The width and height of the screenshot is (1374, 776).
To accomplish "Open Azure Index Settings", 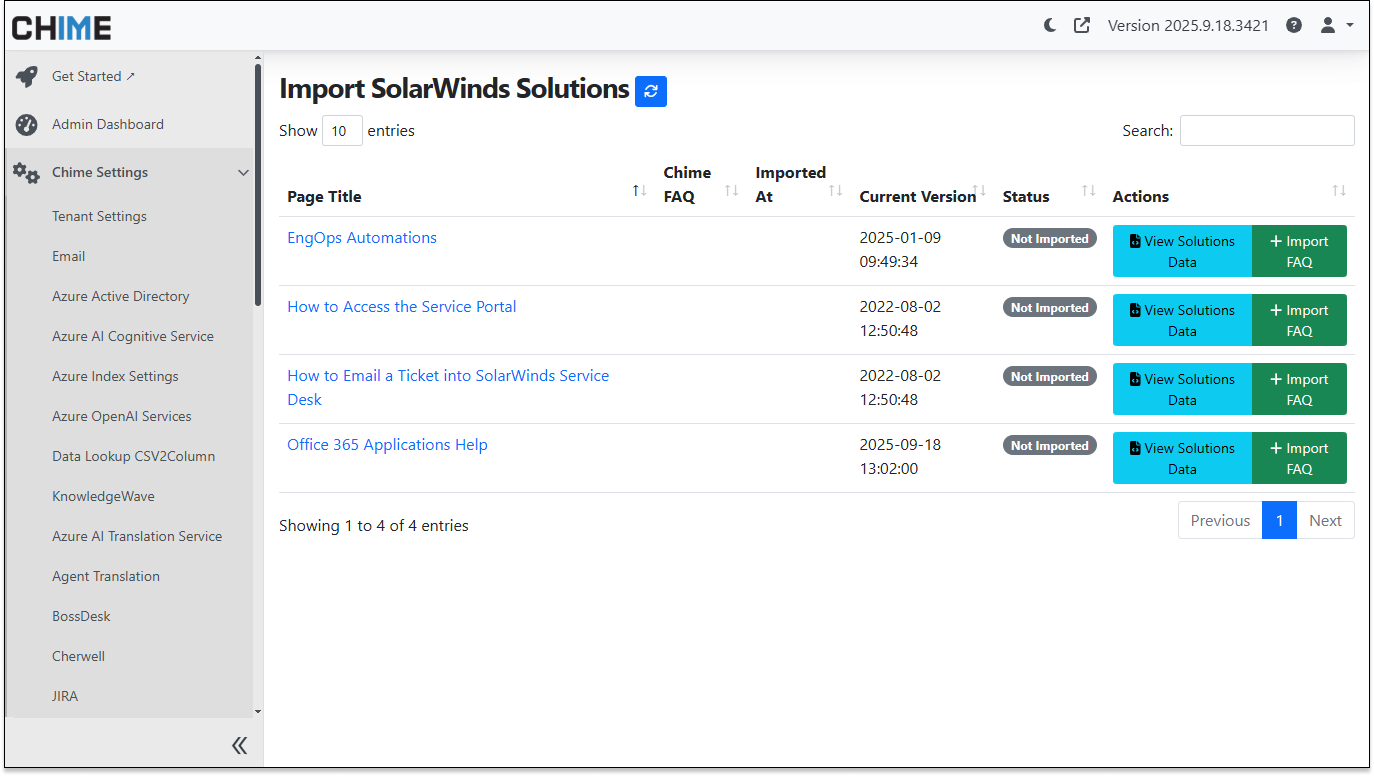I will (115, 376).
